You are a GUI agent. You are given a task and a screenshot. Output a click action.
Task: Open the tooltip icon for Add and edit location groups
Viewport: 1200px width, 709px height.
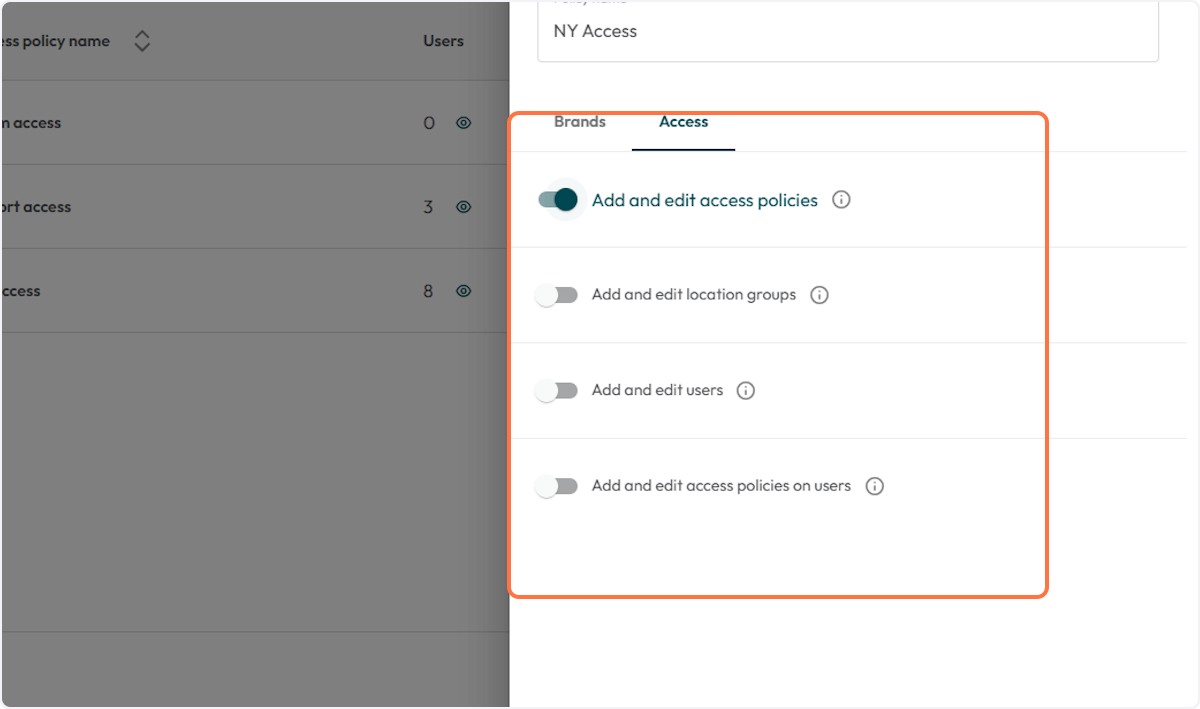pos(819,294)
